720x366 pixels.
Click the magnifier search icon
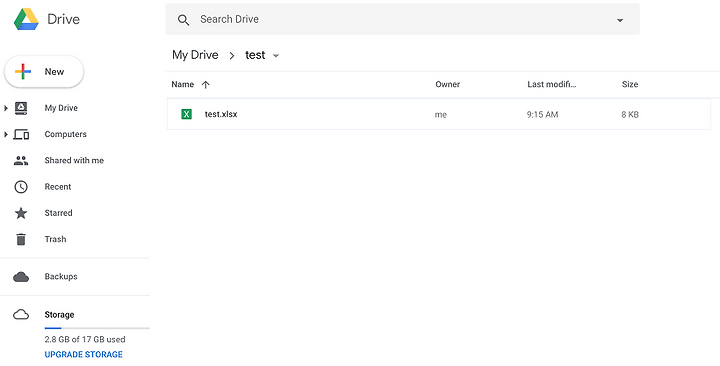183,20
